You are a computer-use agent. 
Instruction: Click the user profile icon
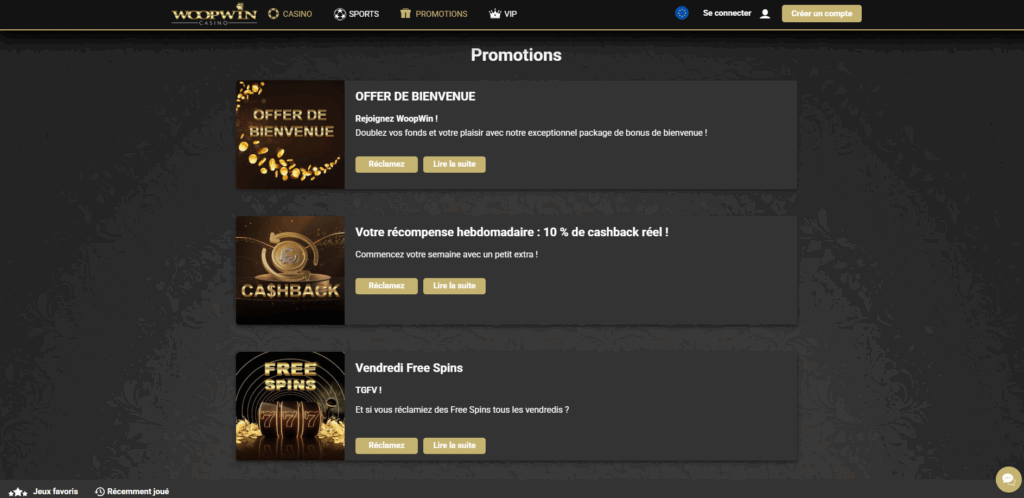tap(765, 14)
